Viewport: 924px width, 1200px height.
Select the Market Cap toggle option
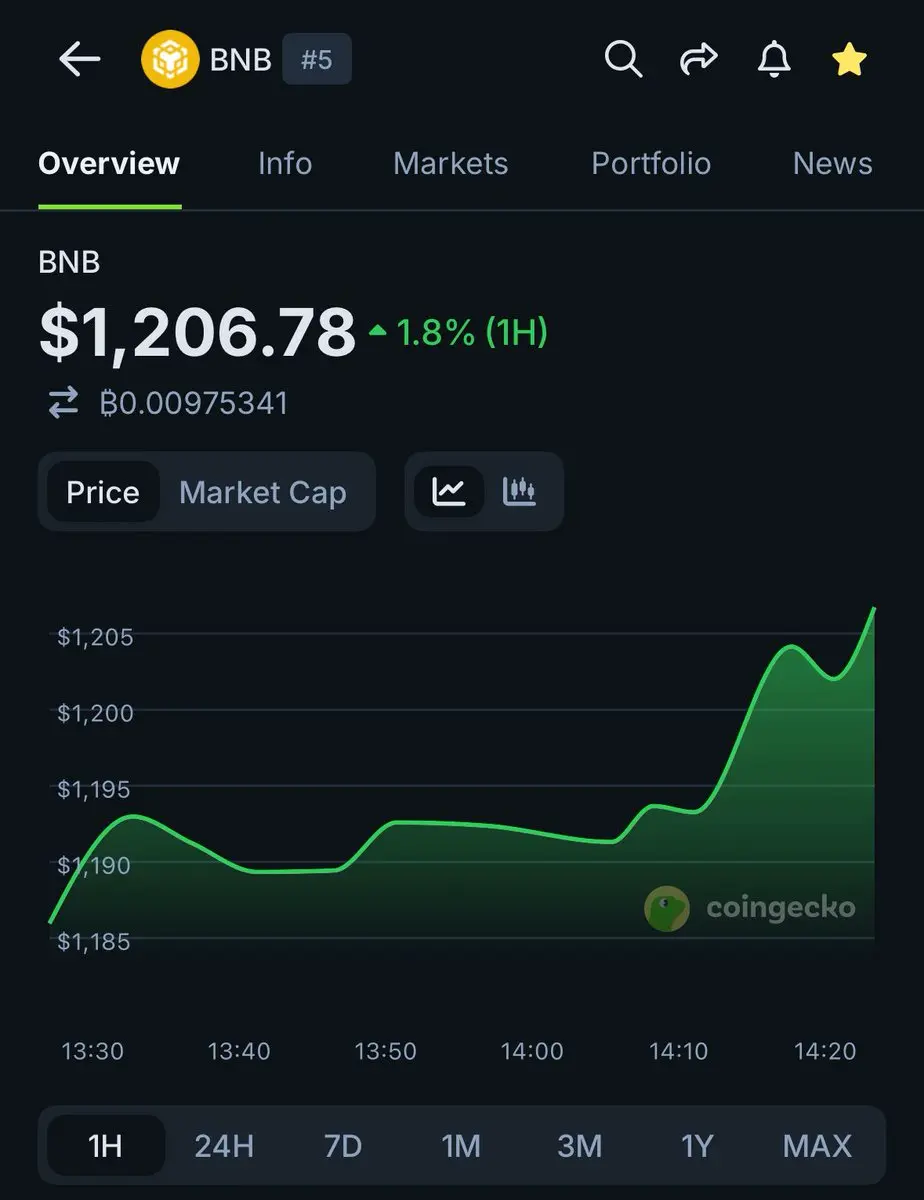pos(263,492)
